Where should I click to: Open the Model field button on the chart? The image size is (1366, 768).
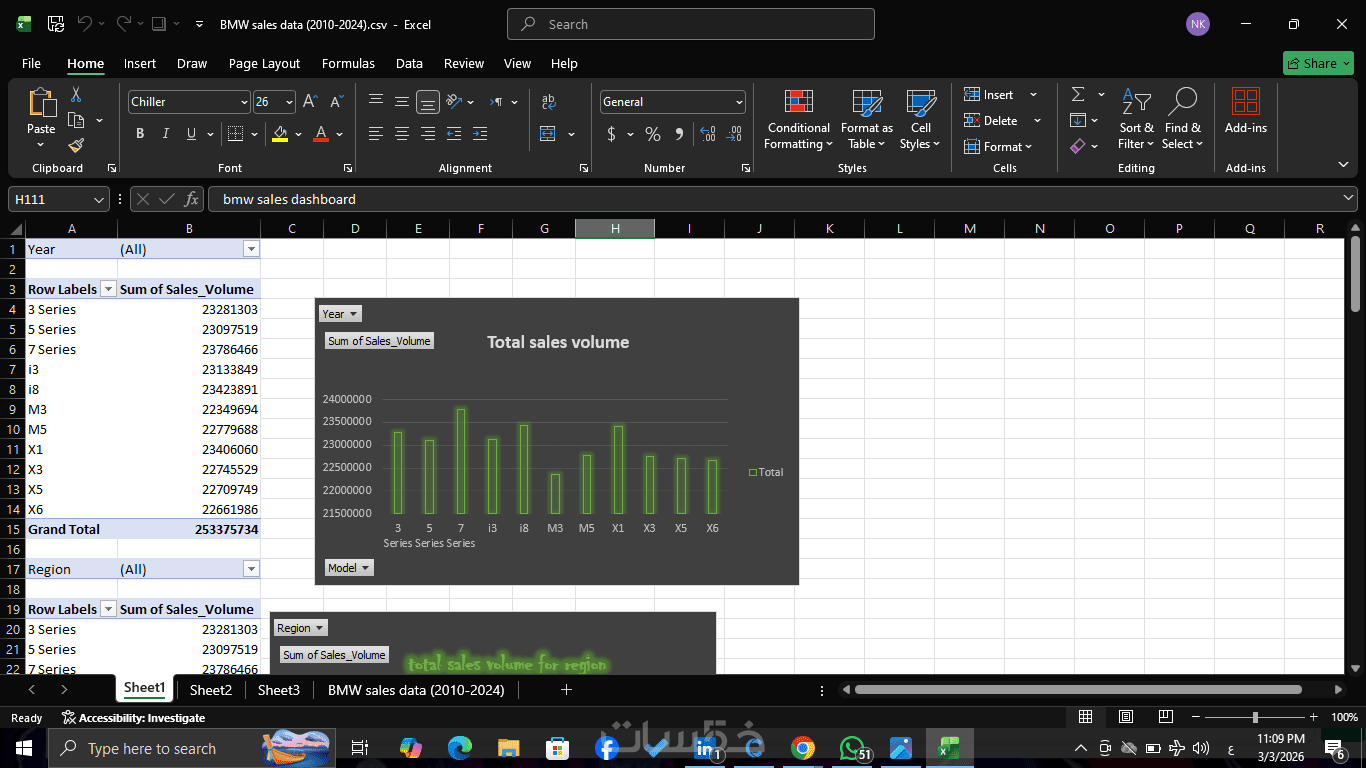tap(349, 568)
